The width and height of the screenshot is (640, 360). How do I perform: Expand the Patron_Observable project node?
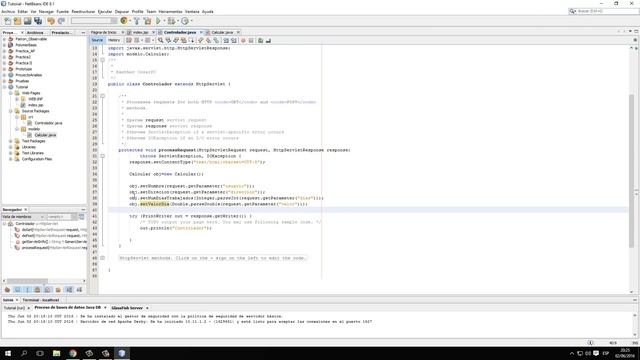4,39
